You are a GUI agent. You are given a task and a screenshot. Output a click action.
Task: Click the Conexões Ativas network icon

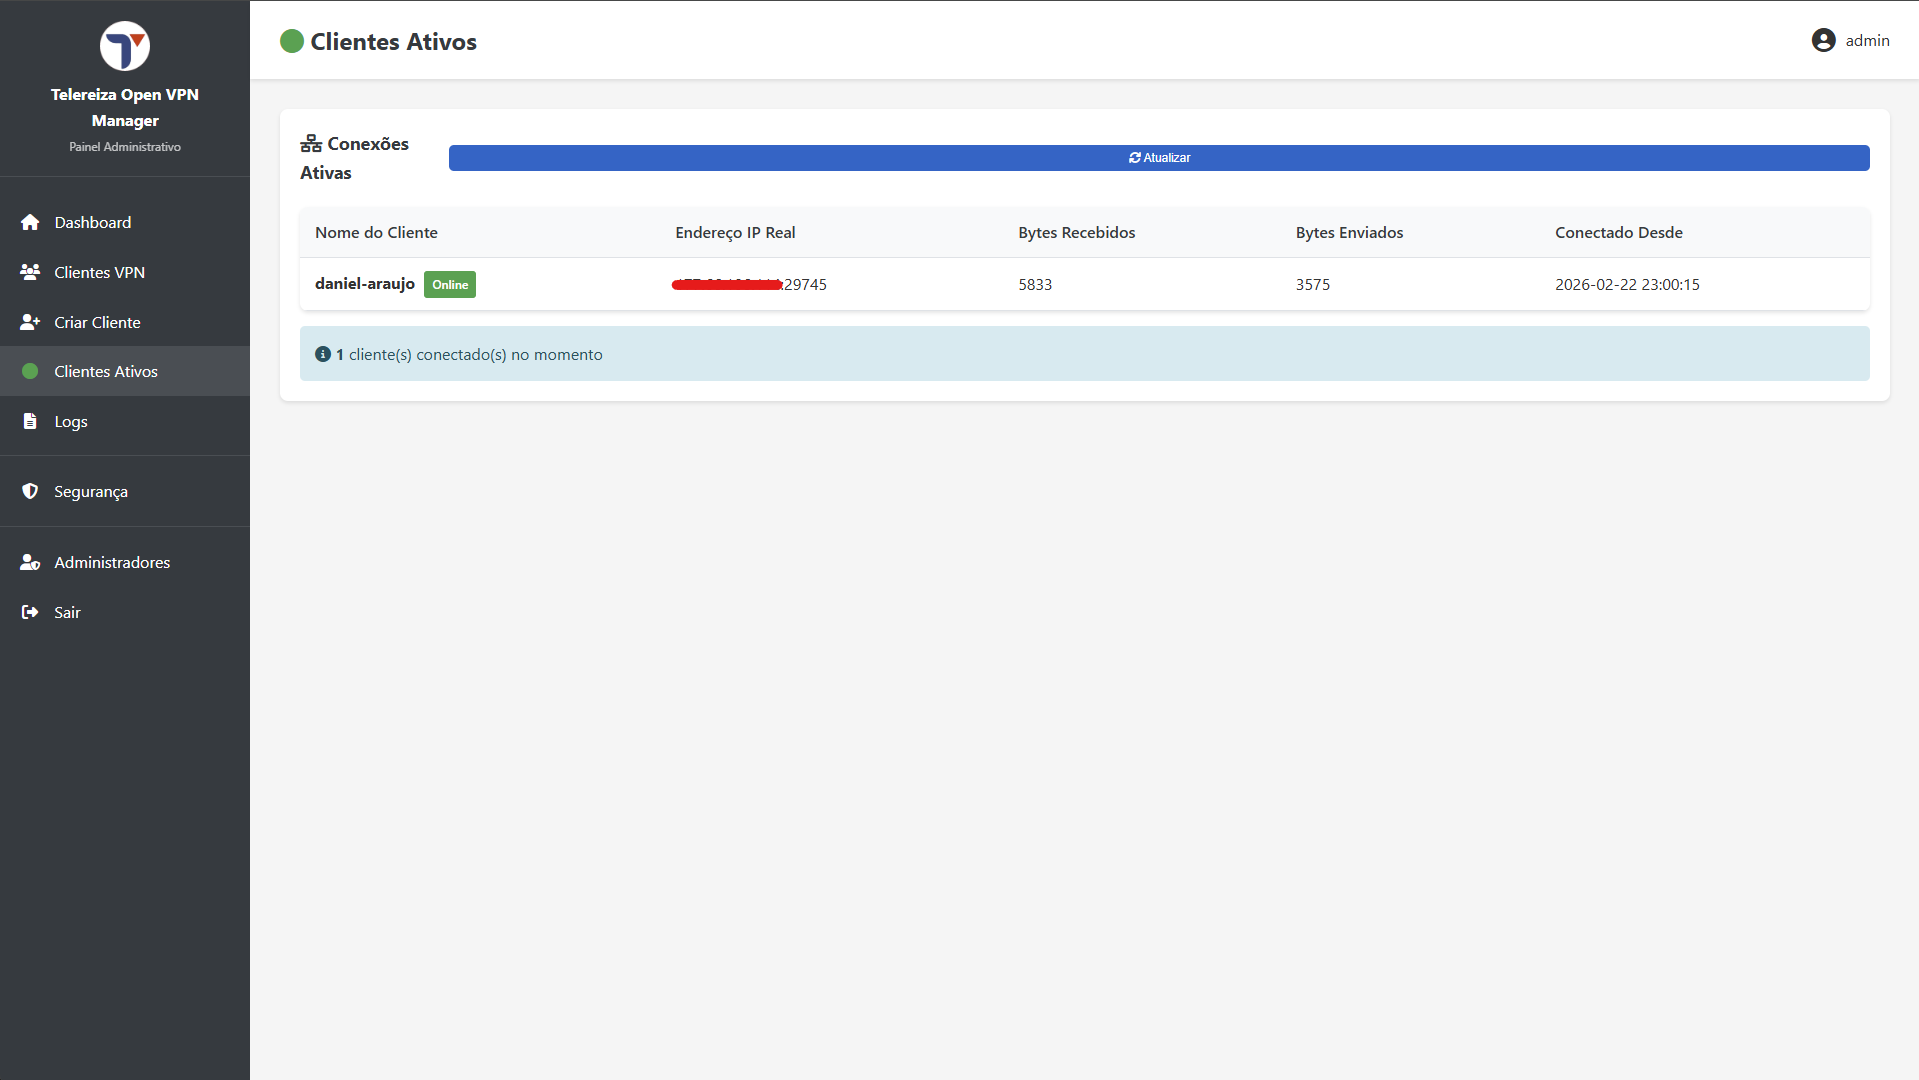point(311,144)
